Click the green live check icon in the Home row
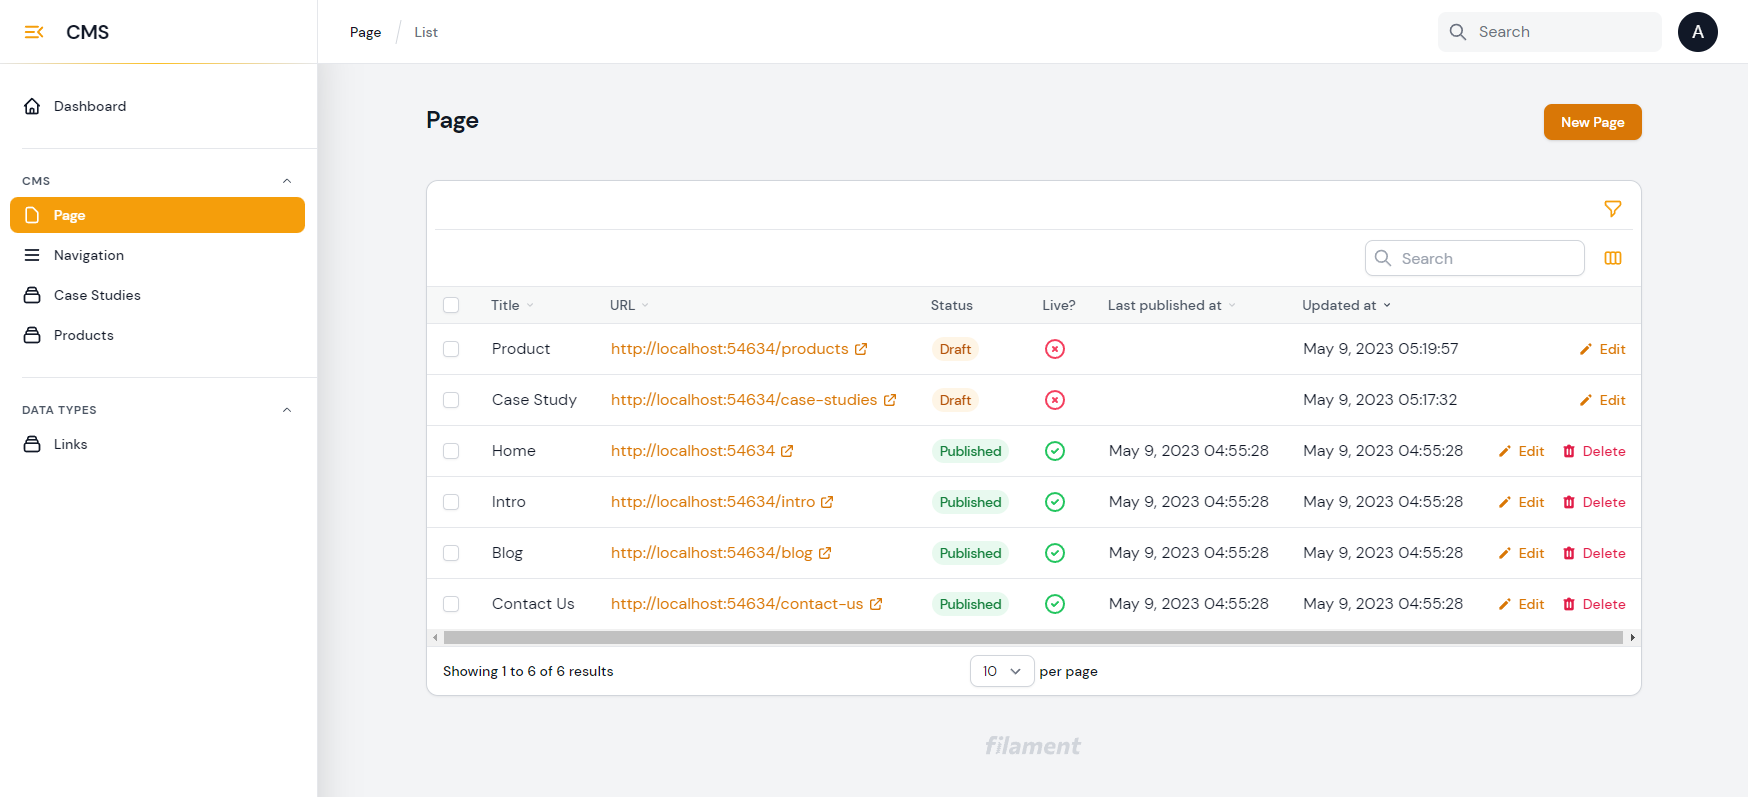Viewport: 1748px width, 797px height. [x=1055, y=451]
